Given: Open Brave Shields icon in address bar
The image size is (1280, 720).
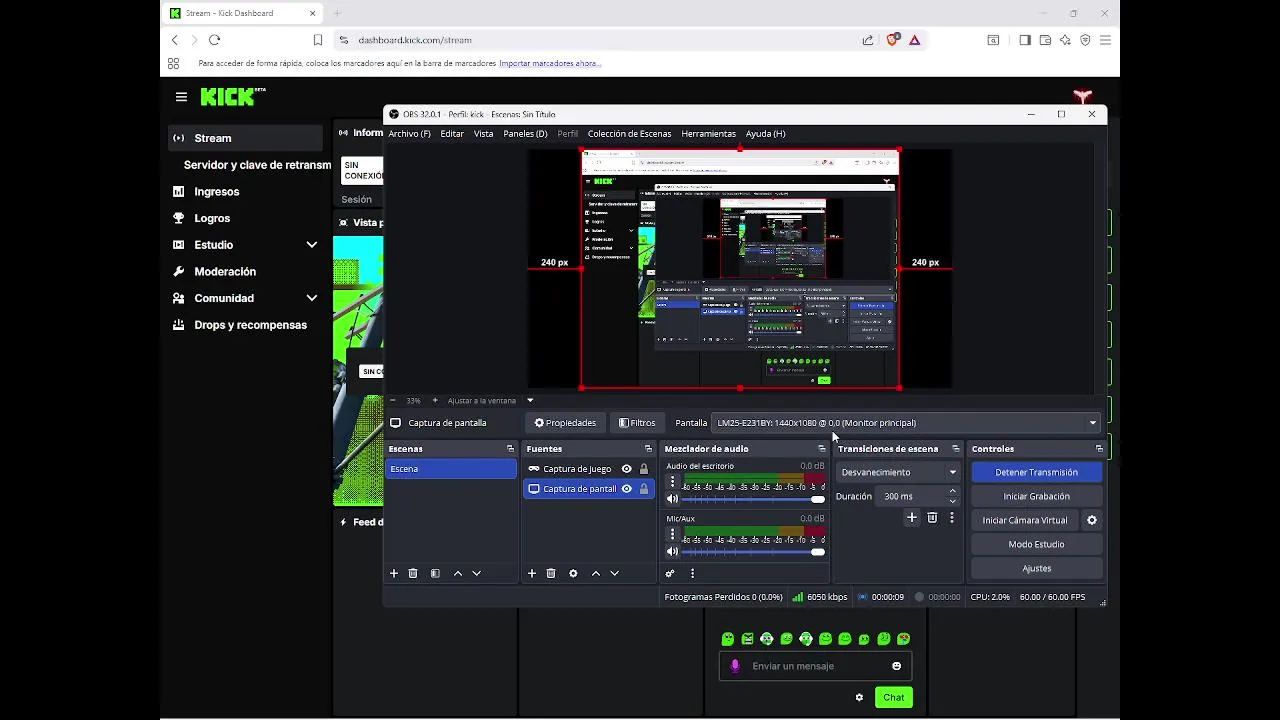Looking at the screenshot, I should coord(892,40).
